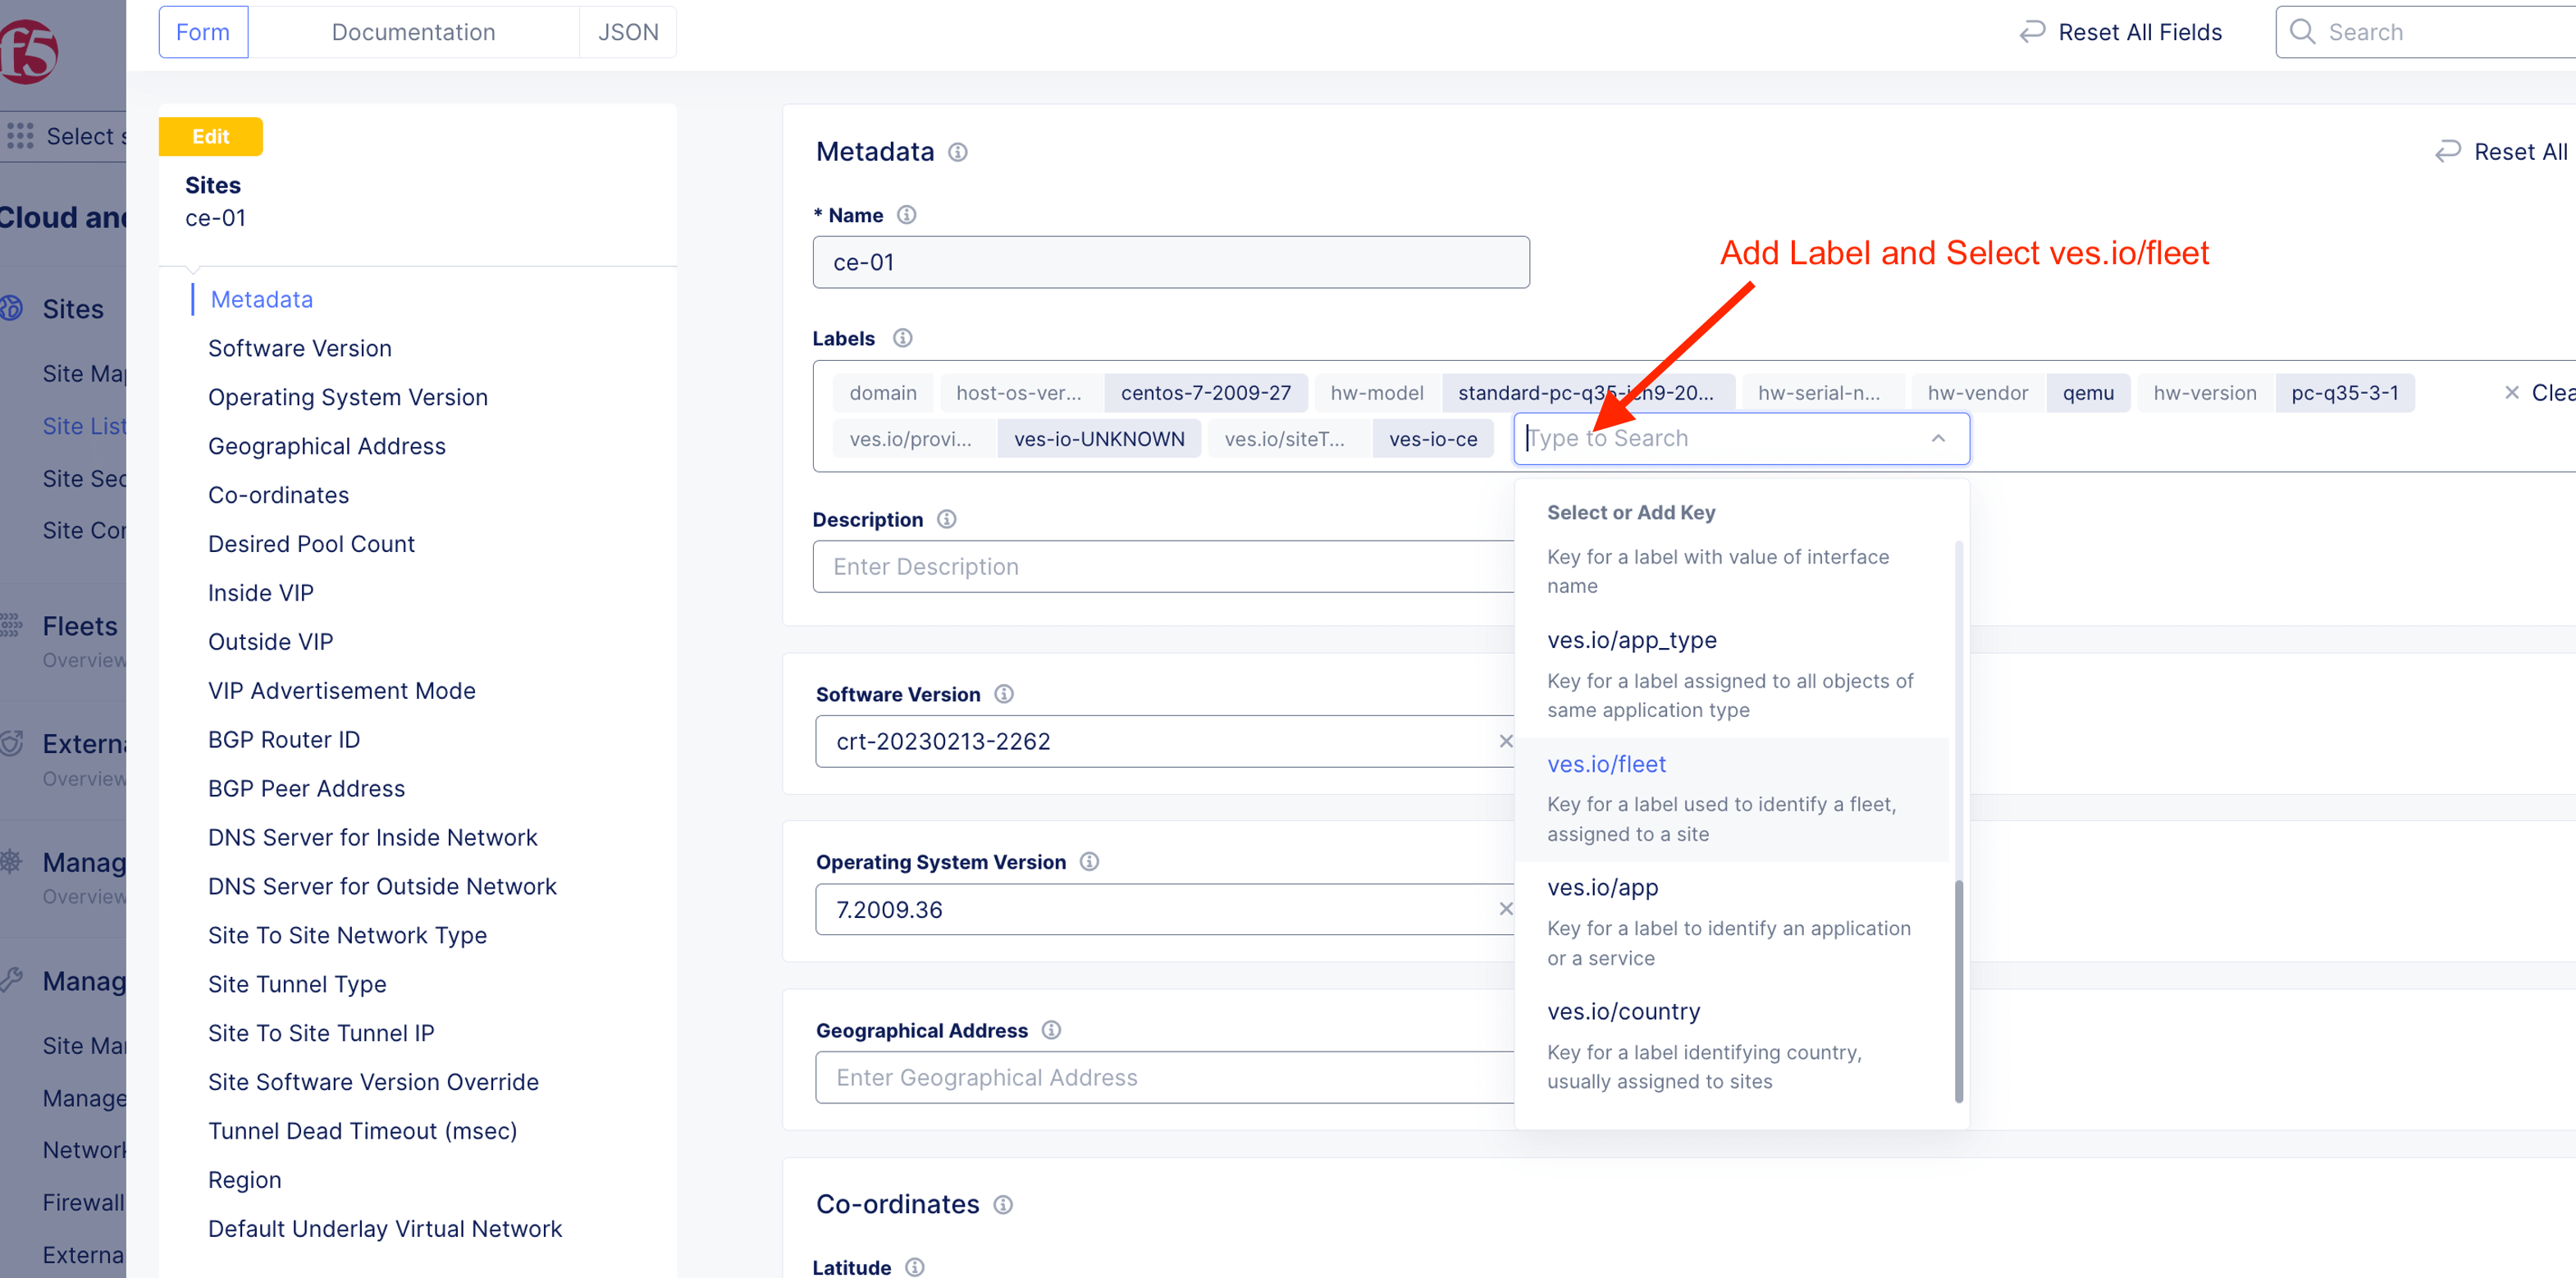This screenshot has width=2576, height=1278.
Task: Click the F5 logo icon
Action: click(x=28, y=50)
